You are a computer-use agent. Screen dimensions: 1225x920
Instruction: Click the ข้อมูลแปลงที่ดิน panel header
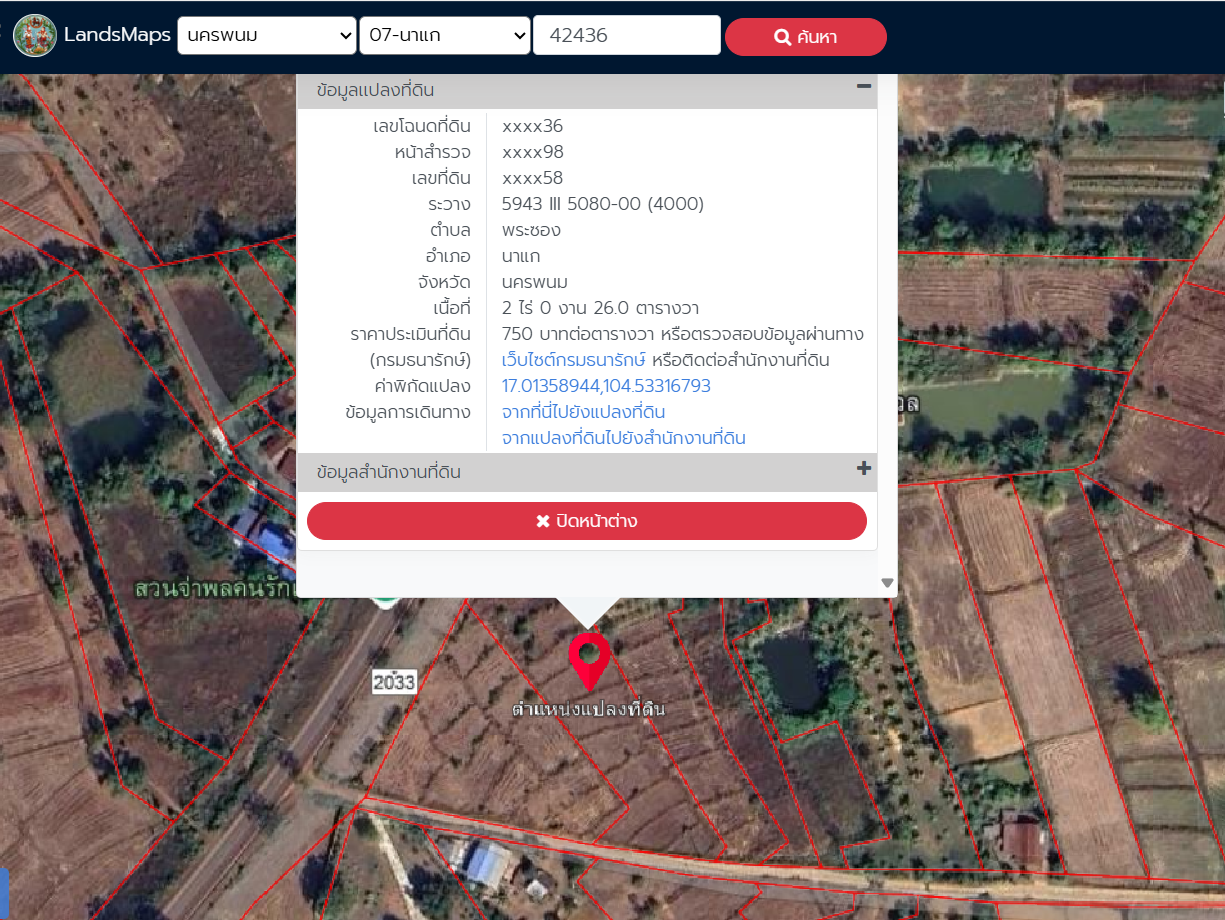[x=587, y=90]
